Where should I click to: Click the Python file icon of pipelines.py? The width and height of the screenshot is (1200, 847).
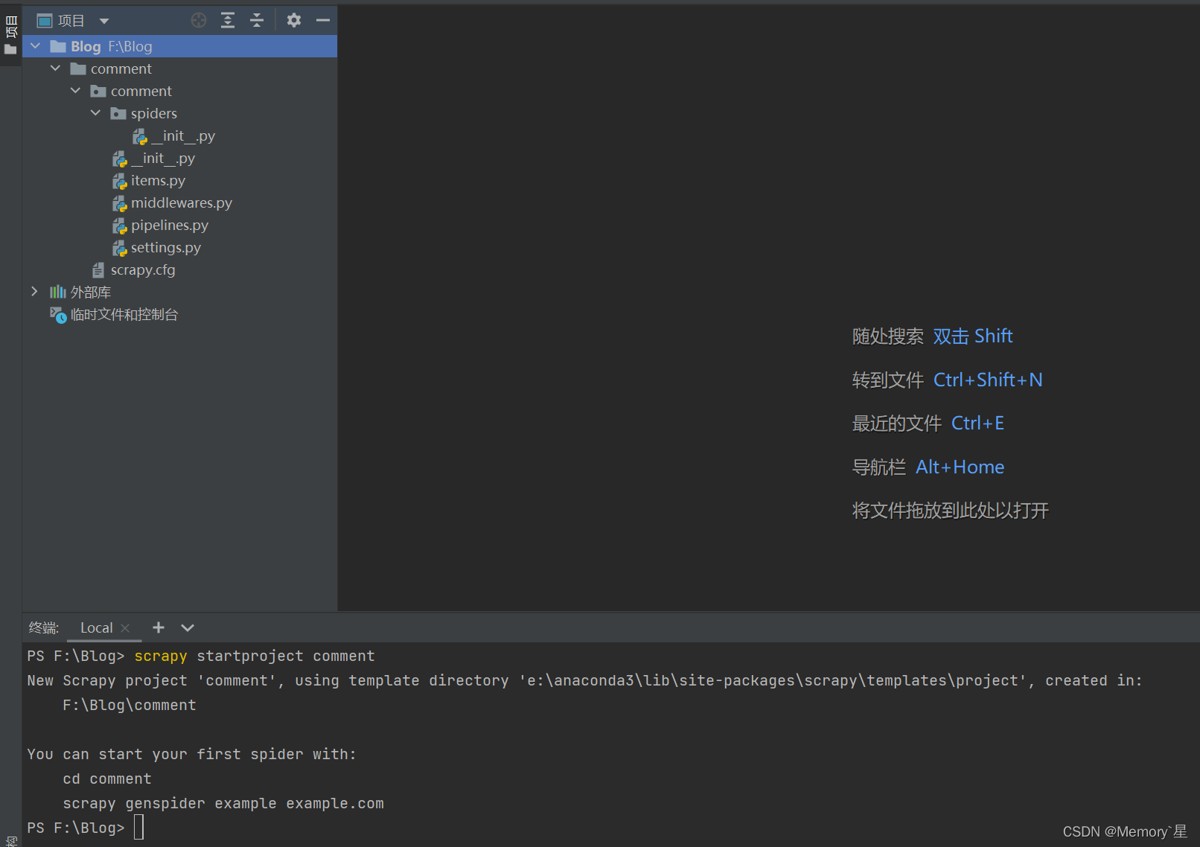coord(119,225)
